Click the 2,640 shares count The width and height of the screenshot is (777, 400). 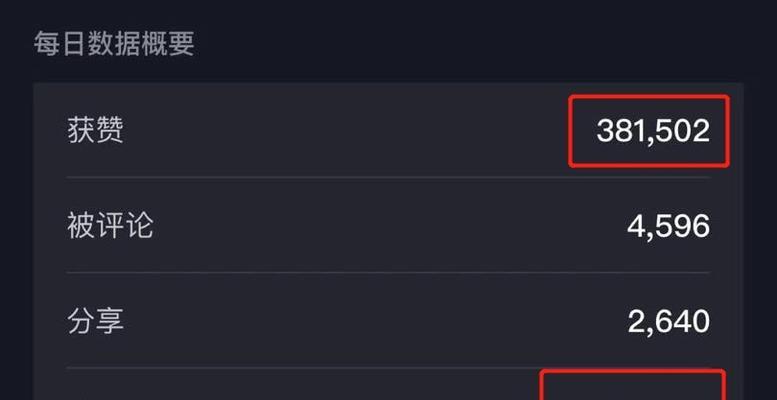tap(668, 322)
